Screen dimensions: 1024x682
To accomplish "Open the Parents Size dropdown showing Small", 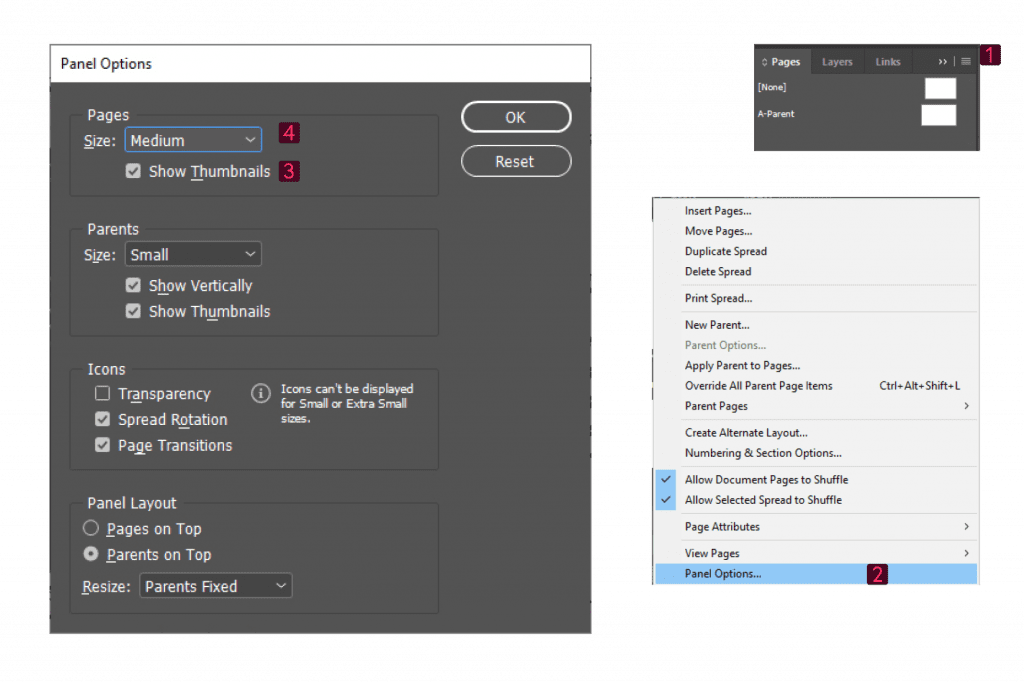I will (193, 254).
